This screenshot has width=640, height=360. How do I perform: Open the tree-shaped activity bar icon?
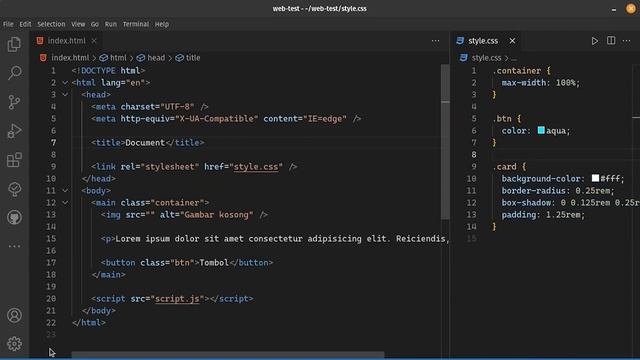click(x=14, y=189)
